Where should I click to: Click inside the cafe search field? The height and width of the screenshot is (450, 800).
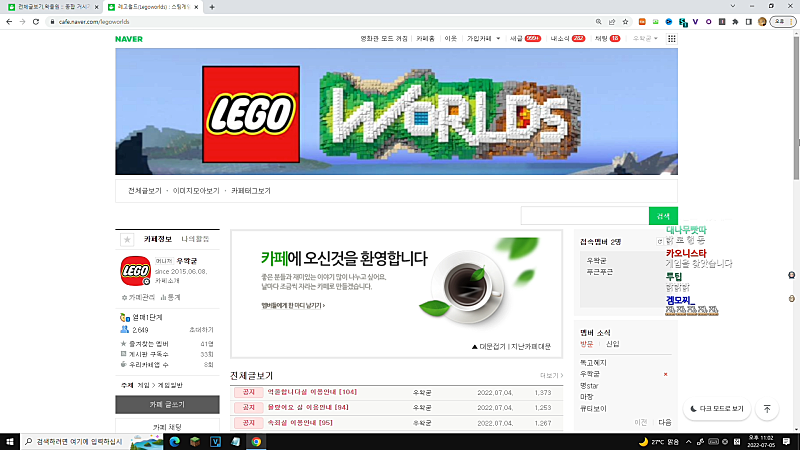(585, 216)
